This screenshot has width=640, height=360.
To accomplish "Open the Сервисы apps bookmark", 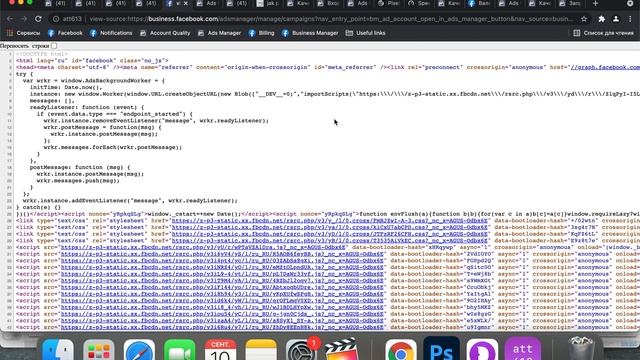I will [23, 33].
